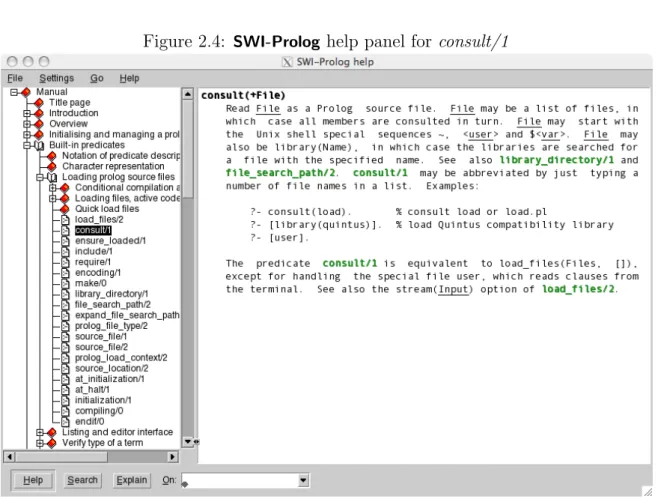
Task: Click the diamond icon beside Overview
Action: 39,124
